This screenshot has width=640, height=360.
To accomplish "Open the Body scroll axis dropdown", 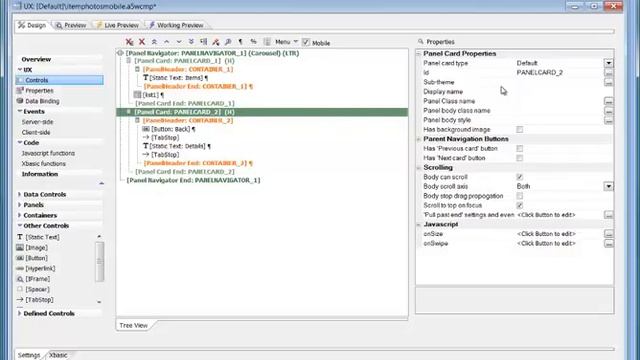I will click(609, 187).
